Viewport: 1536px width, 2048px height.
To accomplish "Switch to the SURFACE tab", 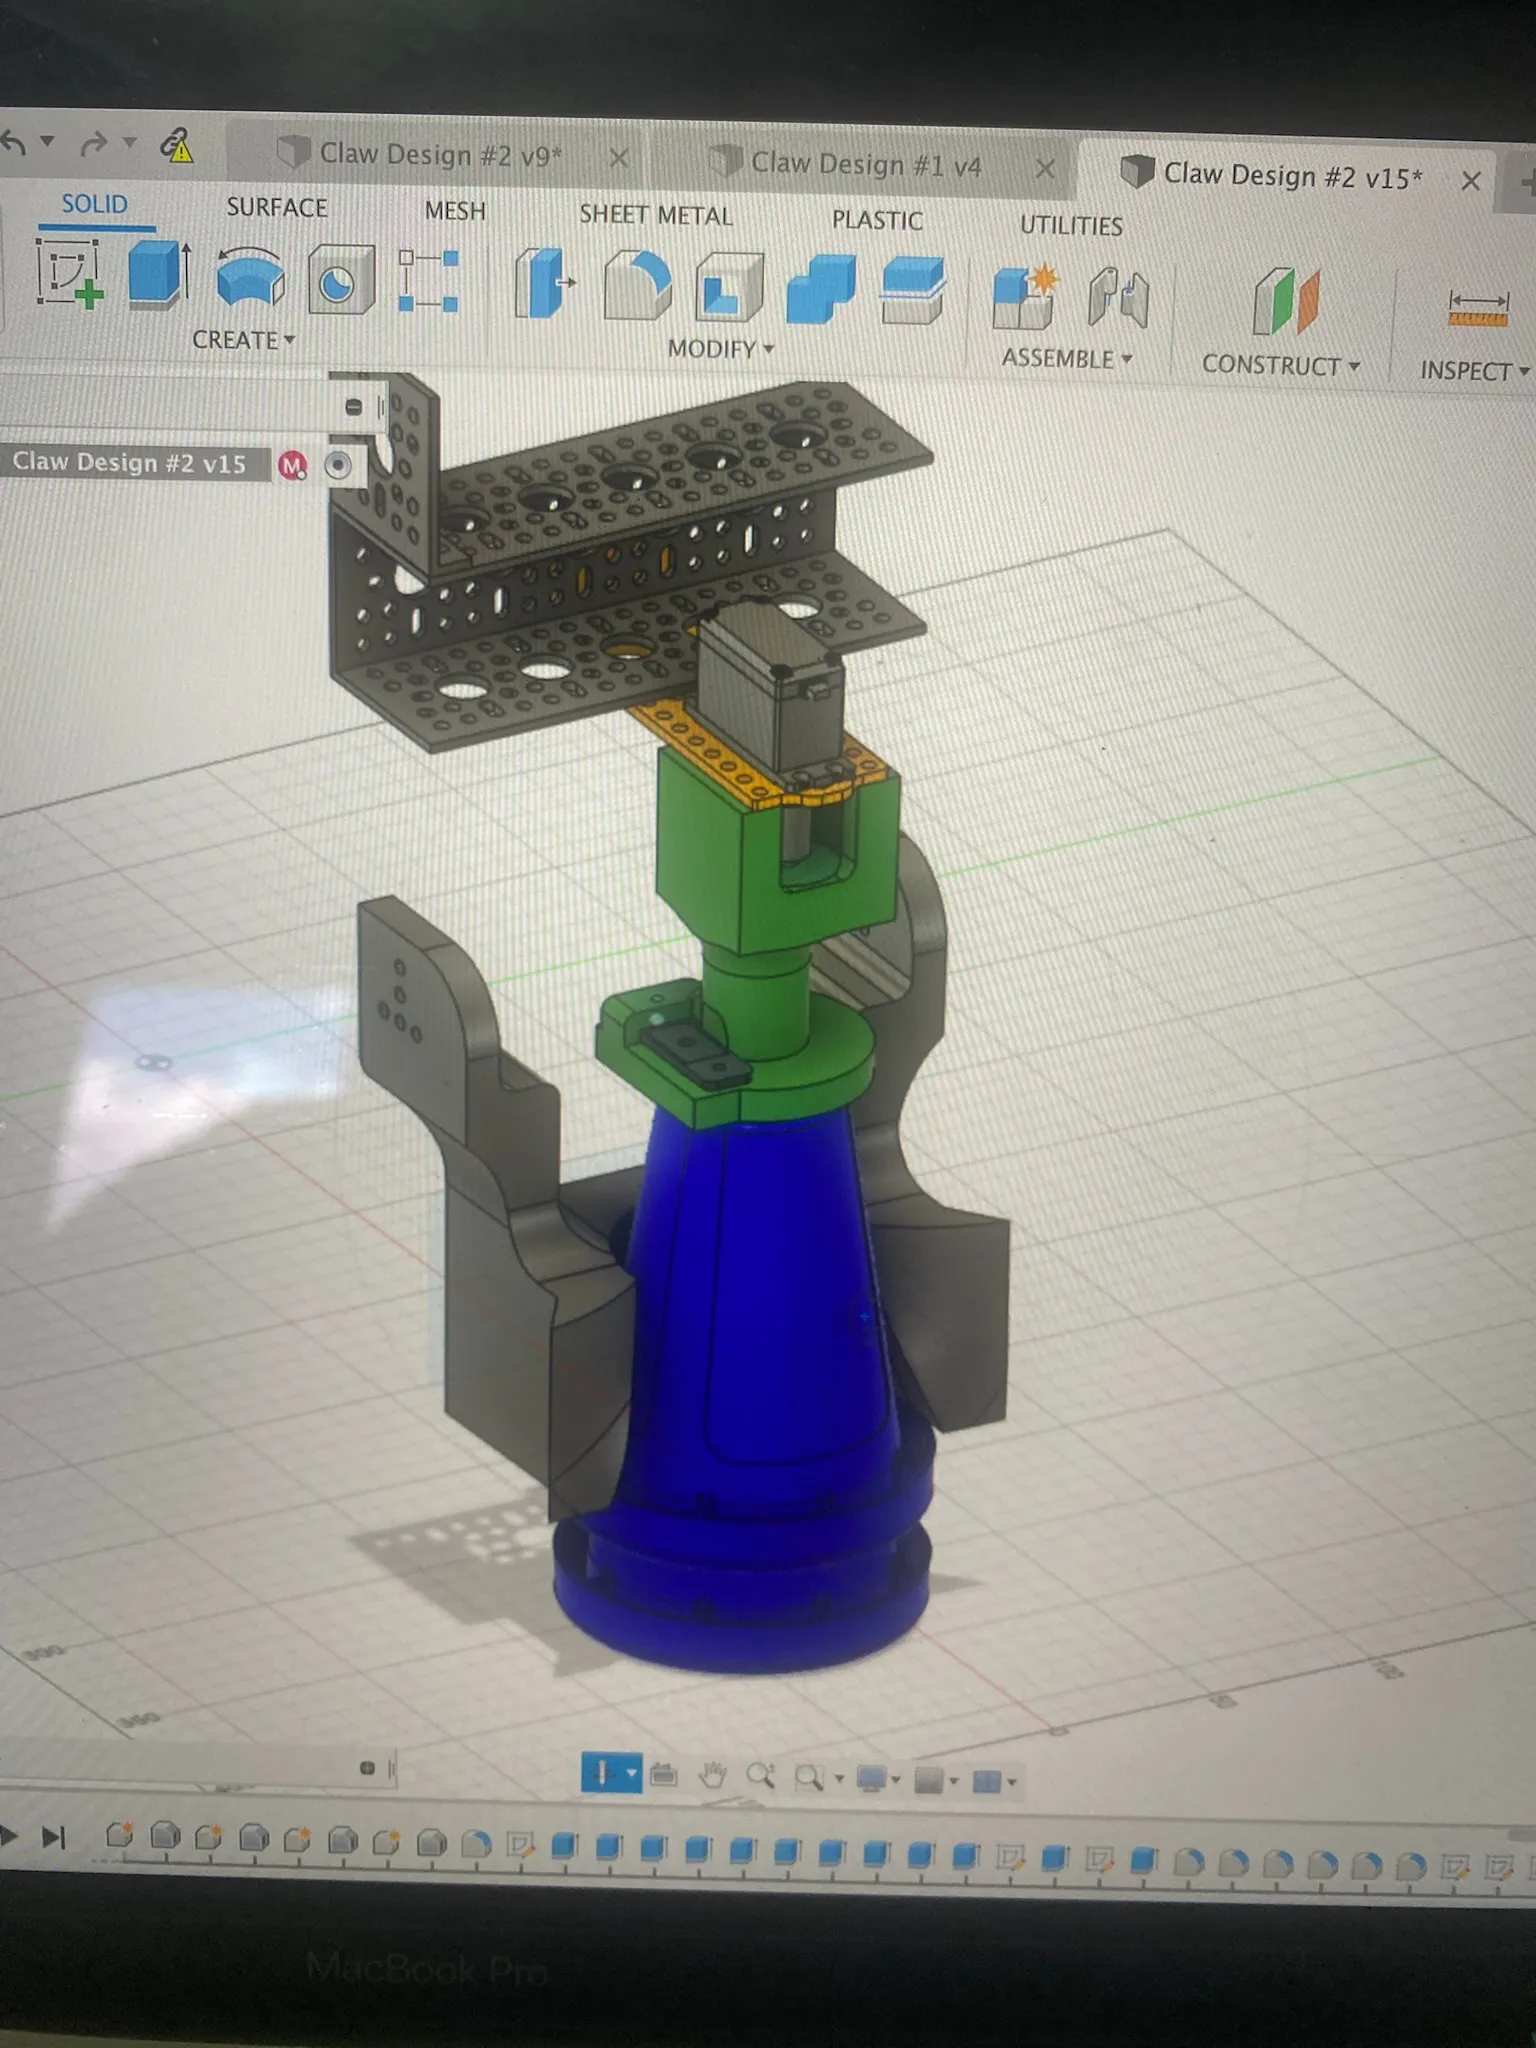I will (277, 207).
